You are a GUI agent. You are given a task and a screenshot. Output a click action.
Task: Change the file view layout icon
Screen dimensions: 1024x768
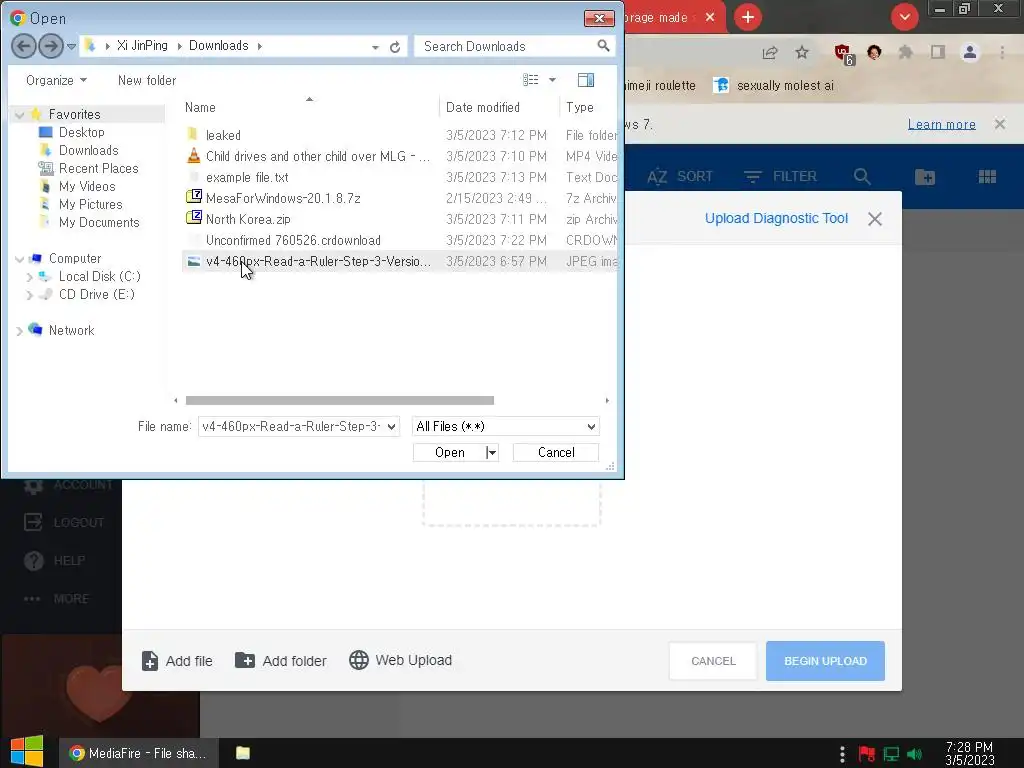tap(530, 80)
